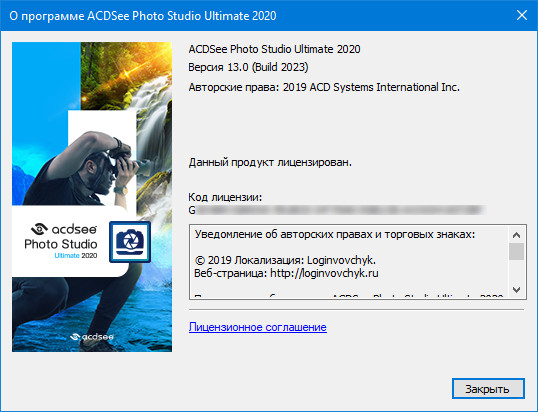Viewport: 538px width, 412px height.
Task: Click the copyright notice scroll down arrow
Action: pyautogui.click(x=516, y=290)
